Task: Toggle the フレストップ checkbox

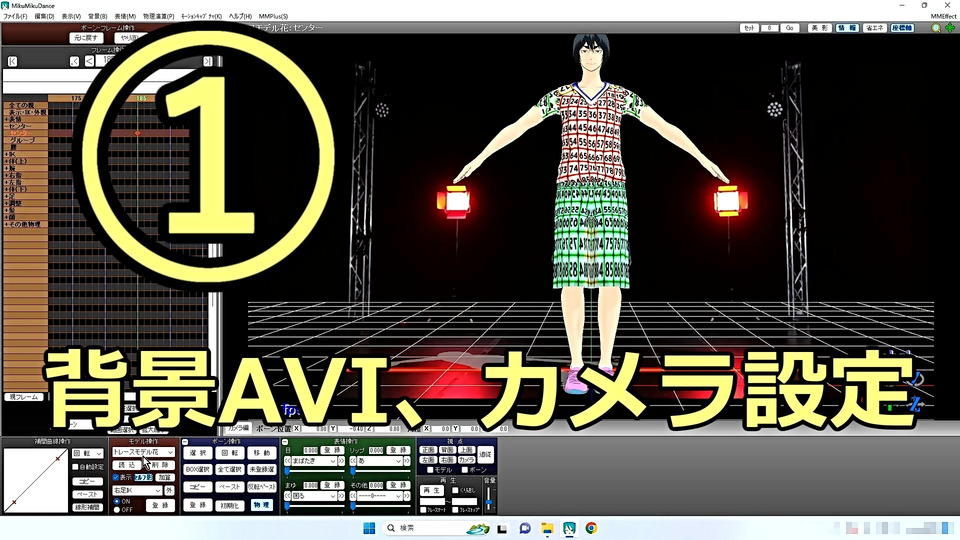Action: coord(456,509)
